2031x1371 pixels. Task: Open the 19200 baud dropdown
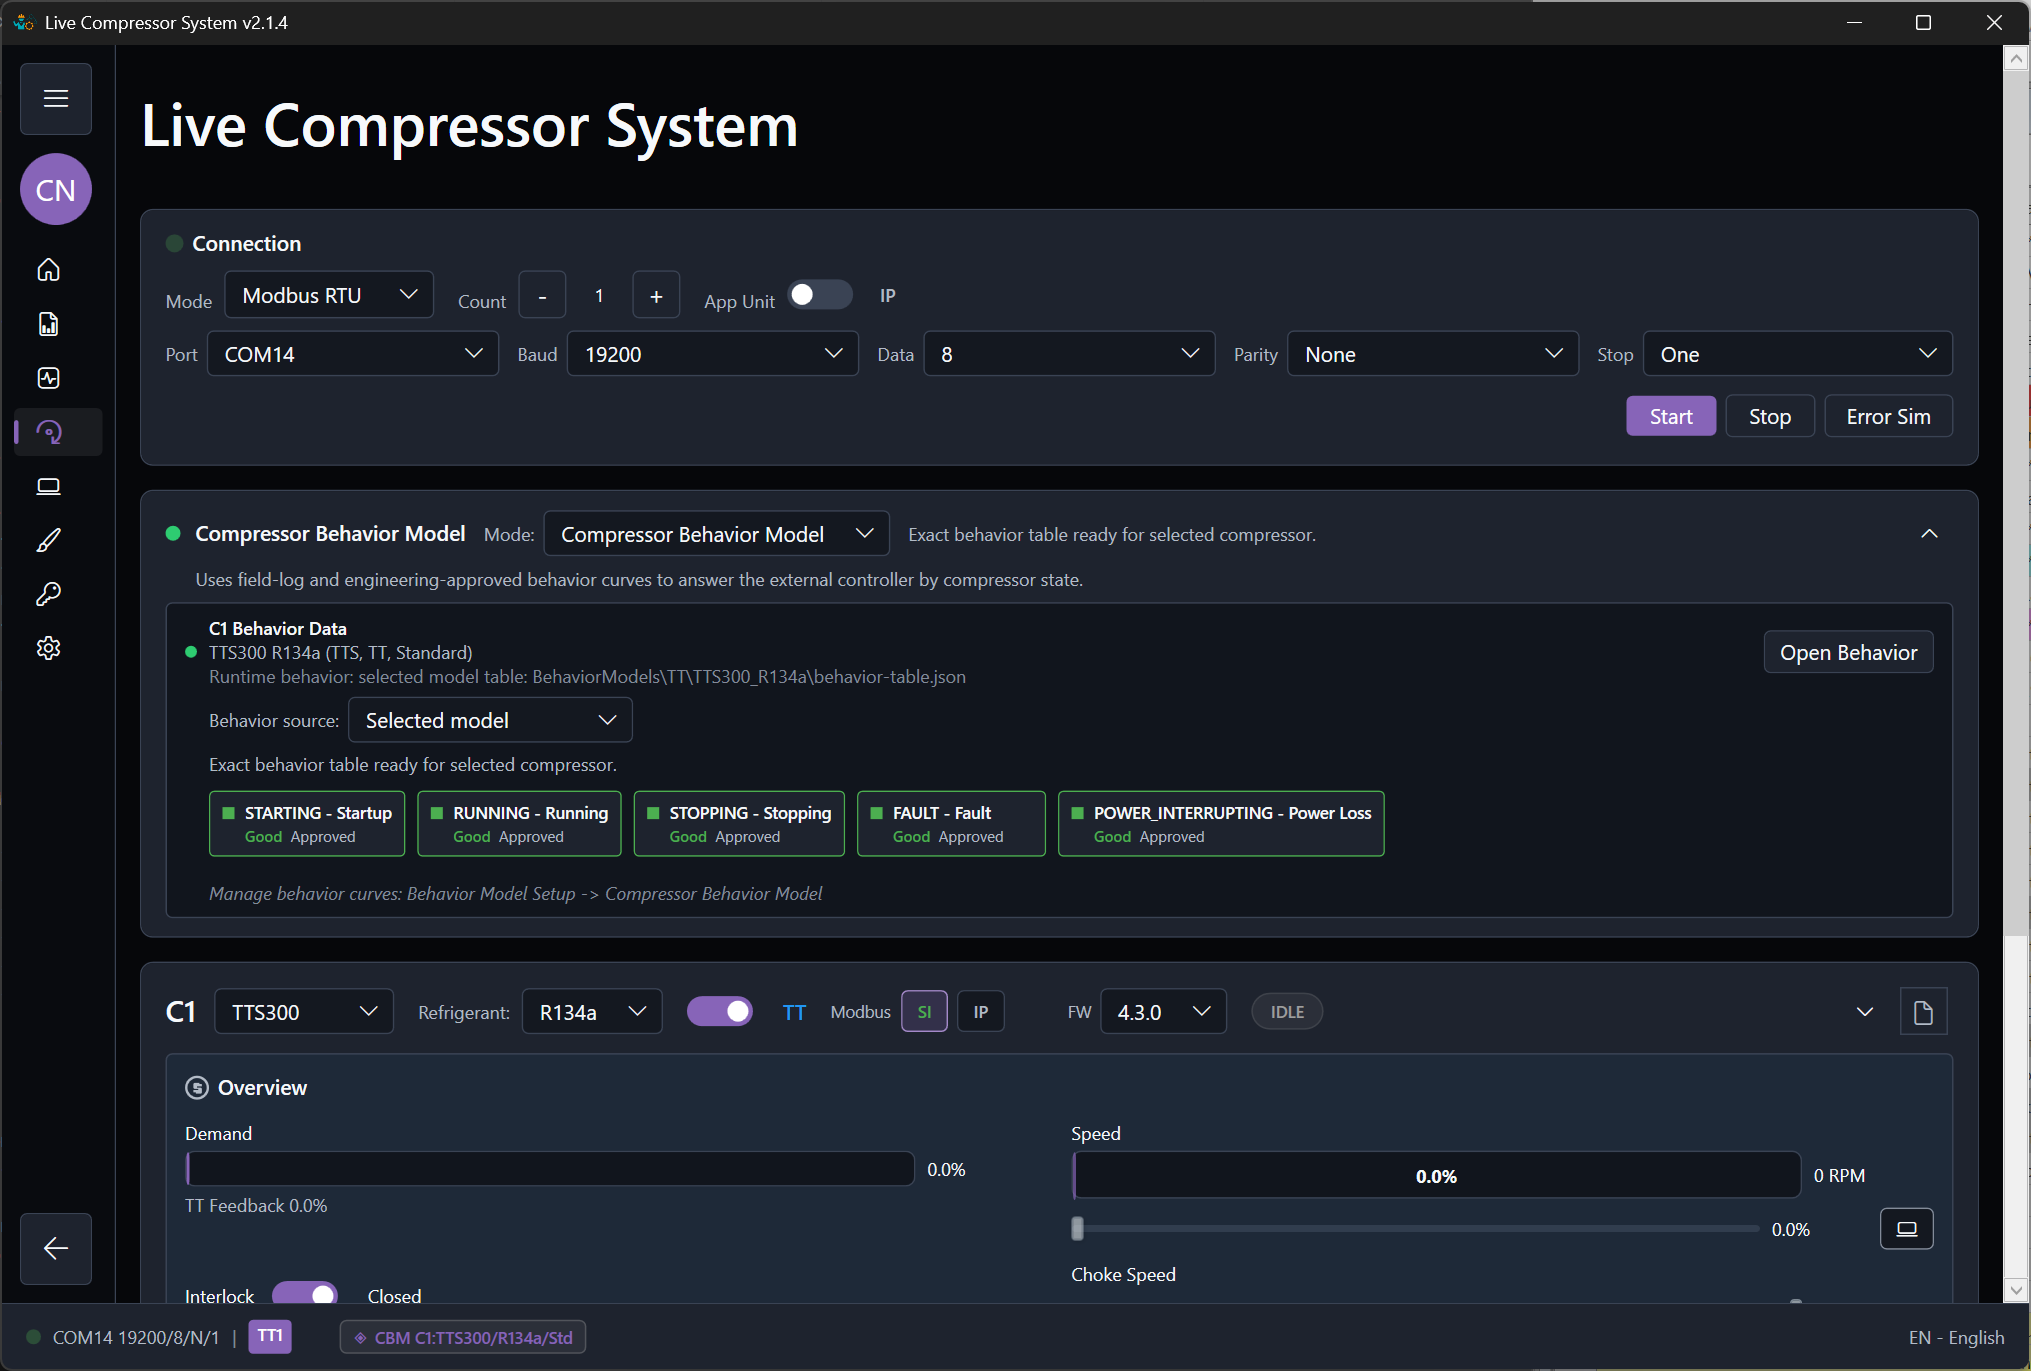[x=713, y=354]
